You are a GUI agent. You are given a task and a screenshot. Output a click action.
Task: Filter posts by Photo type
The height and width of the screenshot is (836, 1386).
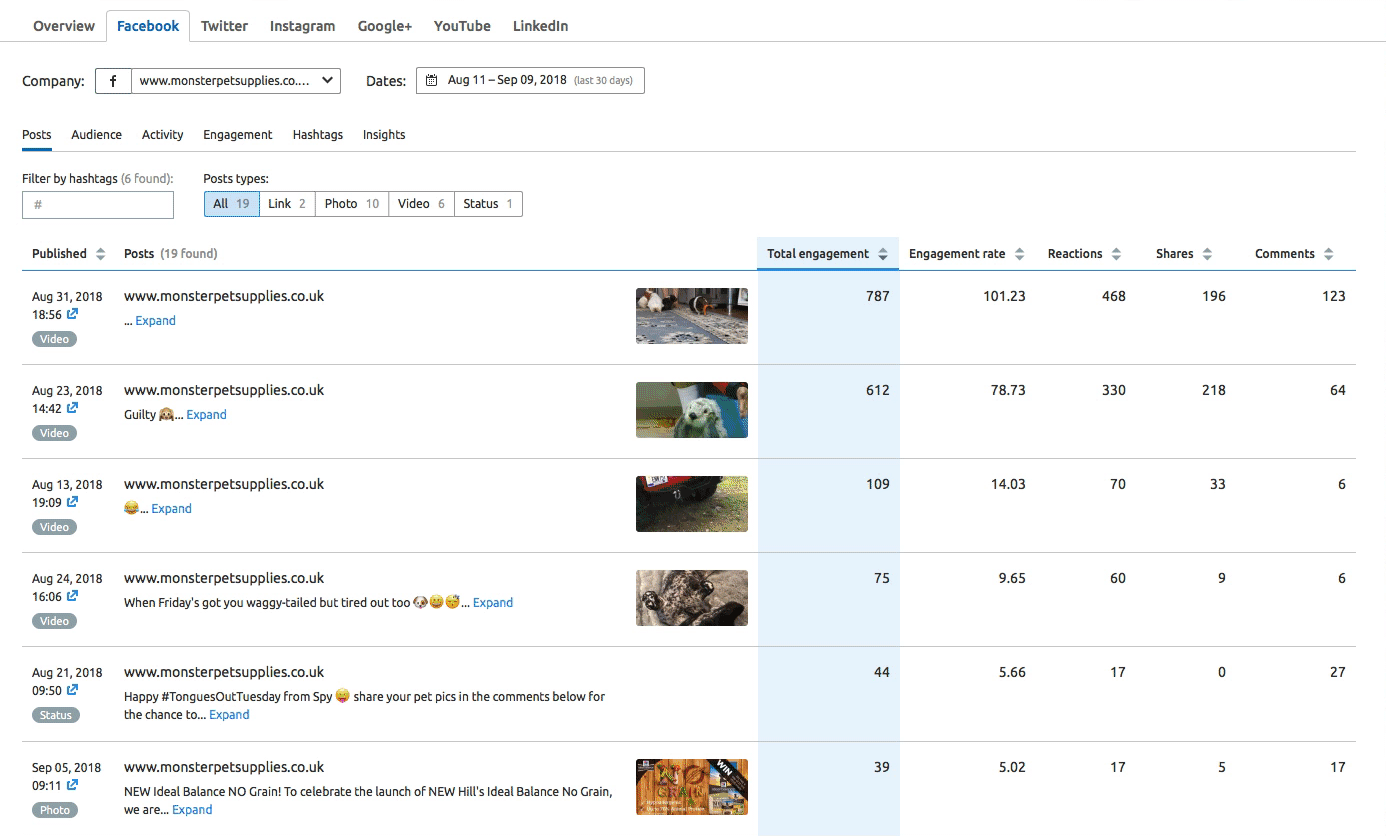pos(352,204)
